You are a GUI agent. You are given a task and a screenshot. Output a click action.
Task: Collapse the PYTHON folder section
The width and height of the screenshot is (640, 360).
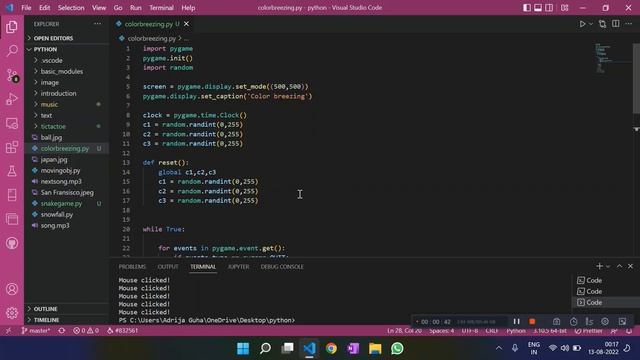pyautogui.click(x=67, y=49)
